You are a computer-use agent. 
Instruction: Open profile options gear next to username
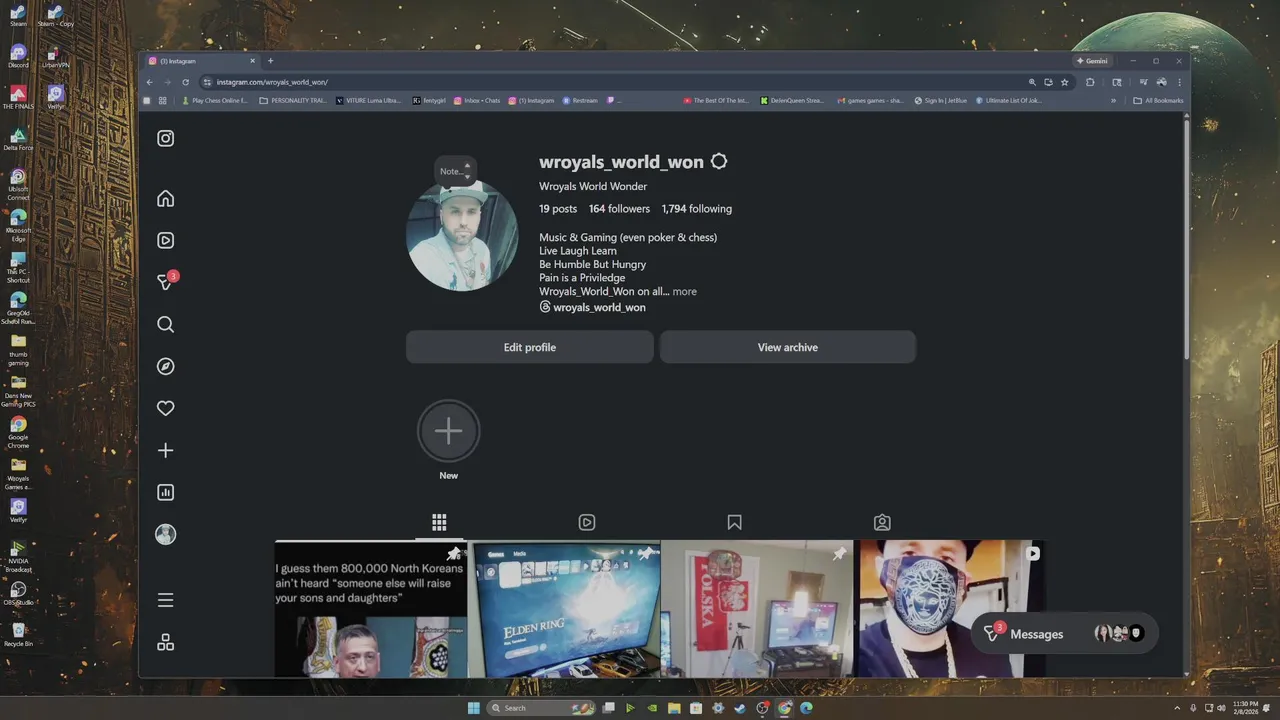(719, 161)
